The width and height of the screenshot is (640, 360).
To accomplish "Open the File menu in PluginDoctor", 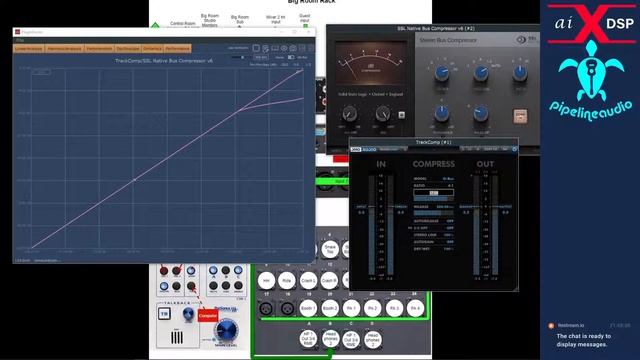I will click(x=20, y=40).
